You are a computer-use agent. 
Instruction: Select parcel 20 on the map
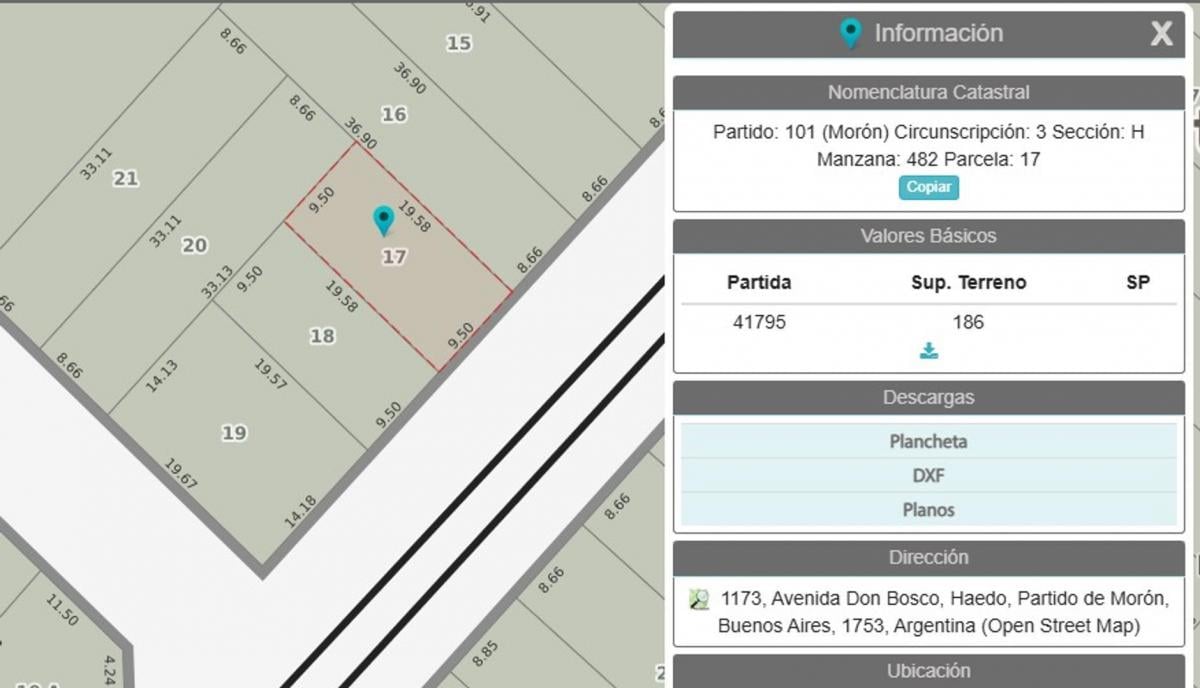click(x=194, y=245)
